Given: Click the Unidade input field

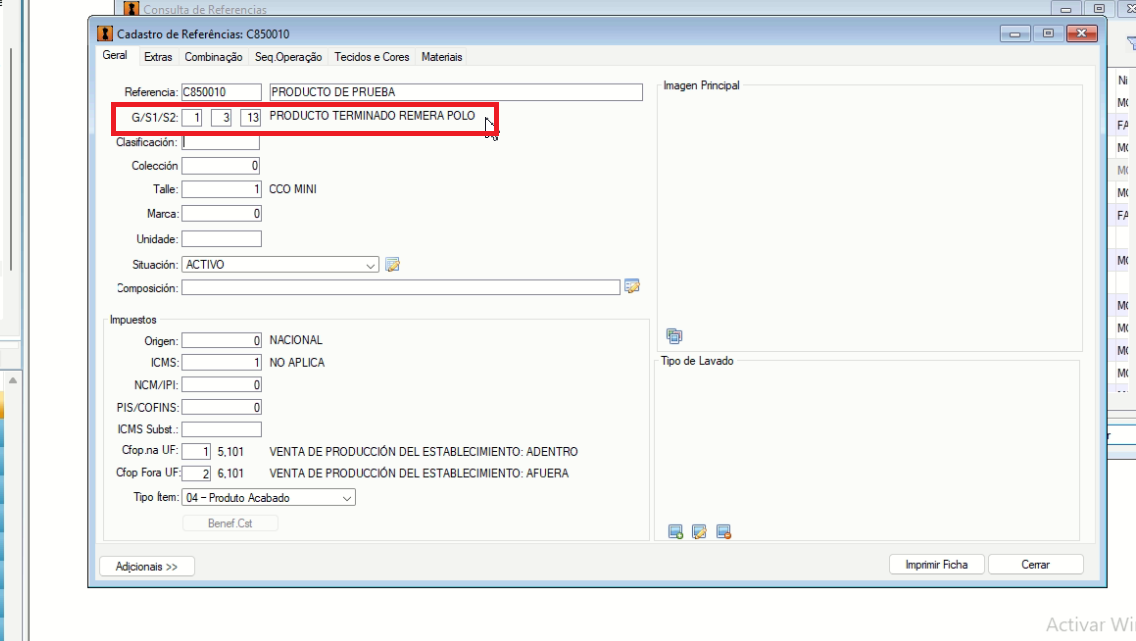Looking at the screenshot, I should [x=222, y=238].
